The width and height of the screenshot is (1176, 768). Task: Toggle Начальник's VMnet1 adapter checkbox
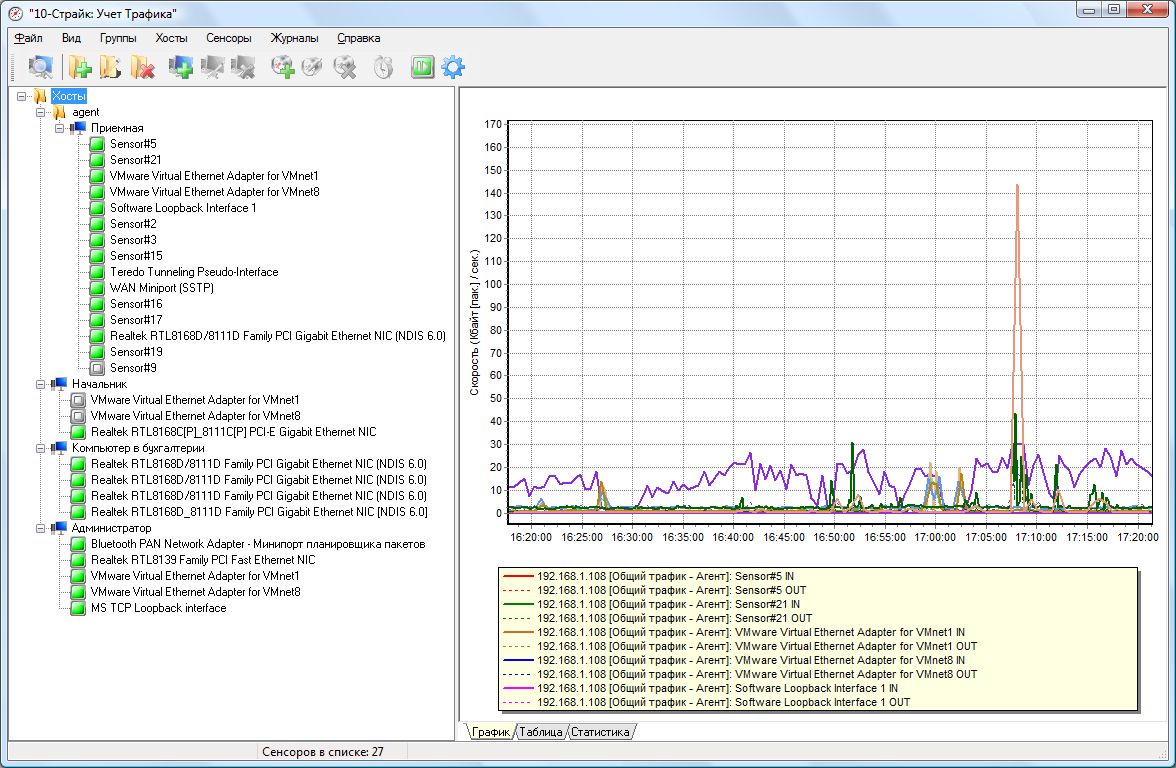[x=78, y=400]
